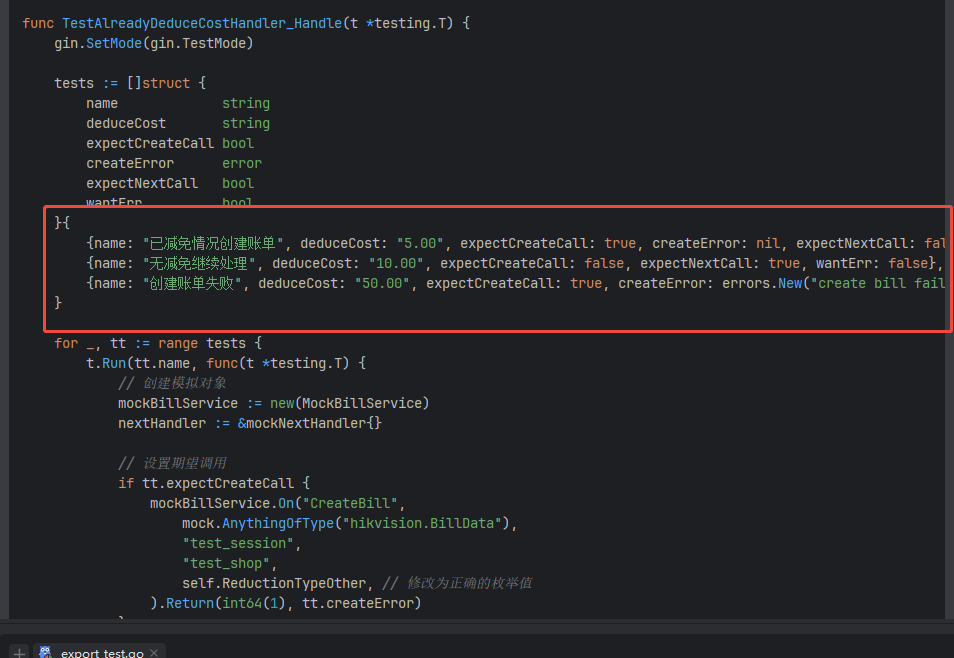Click the error type after createError

tap(242, 163)
